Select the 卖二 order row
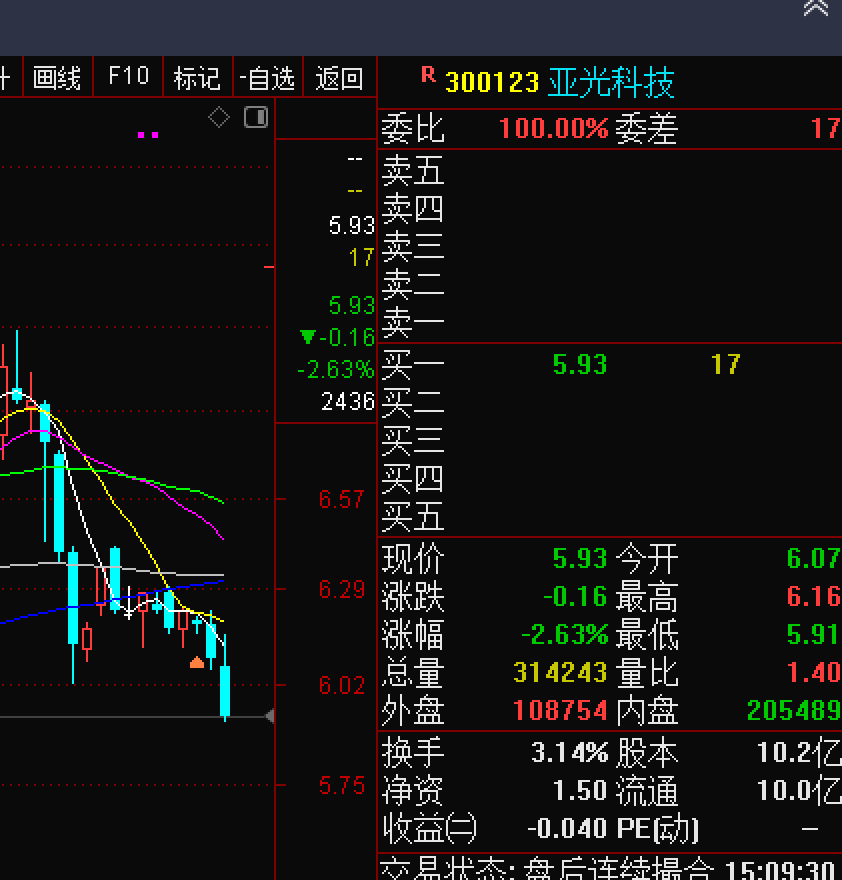 point(610,285)
